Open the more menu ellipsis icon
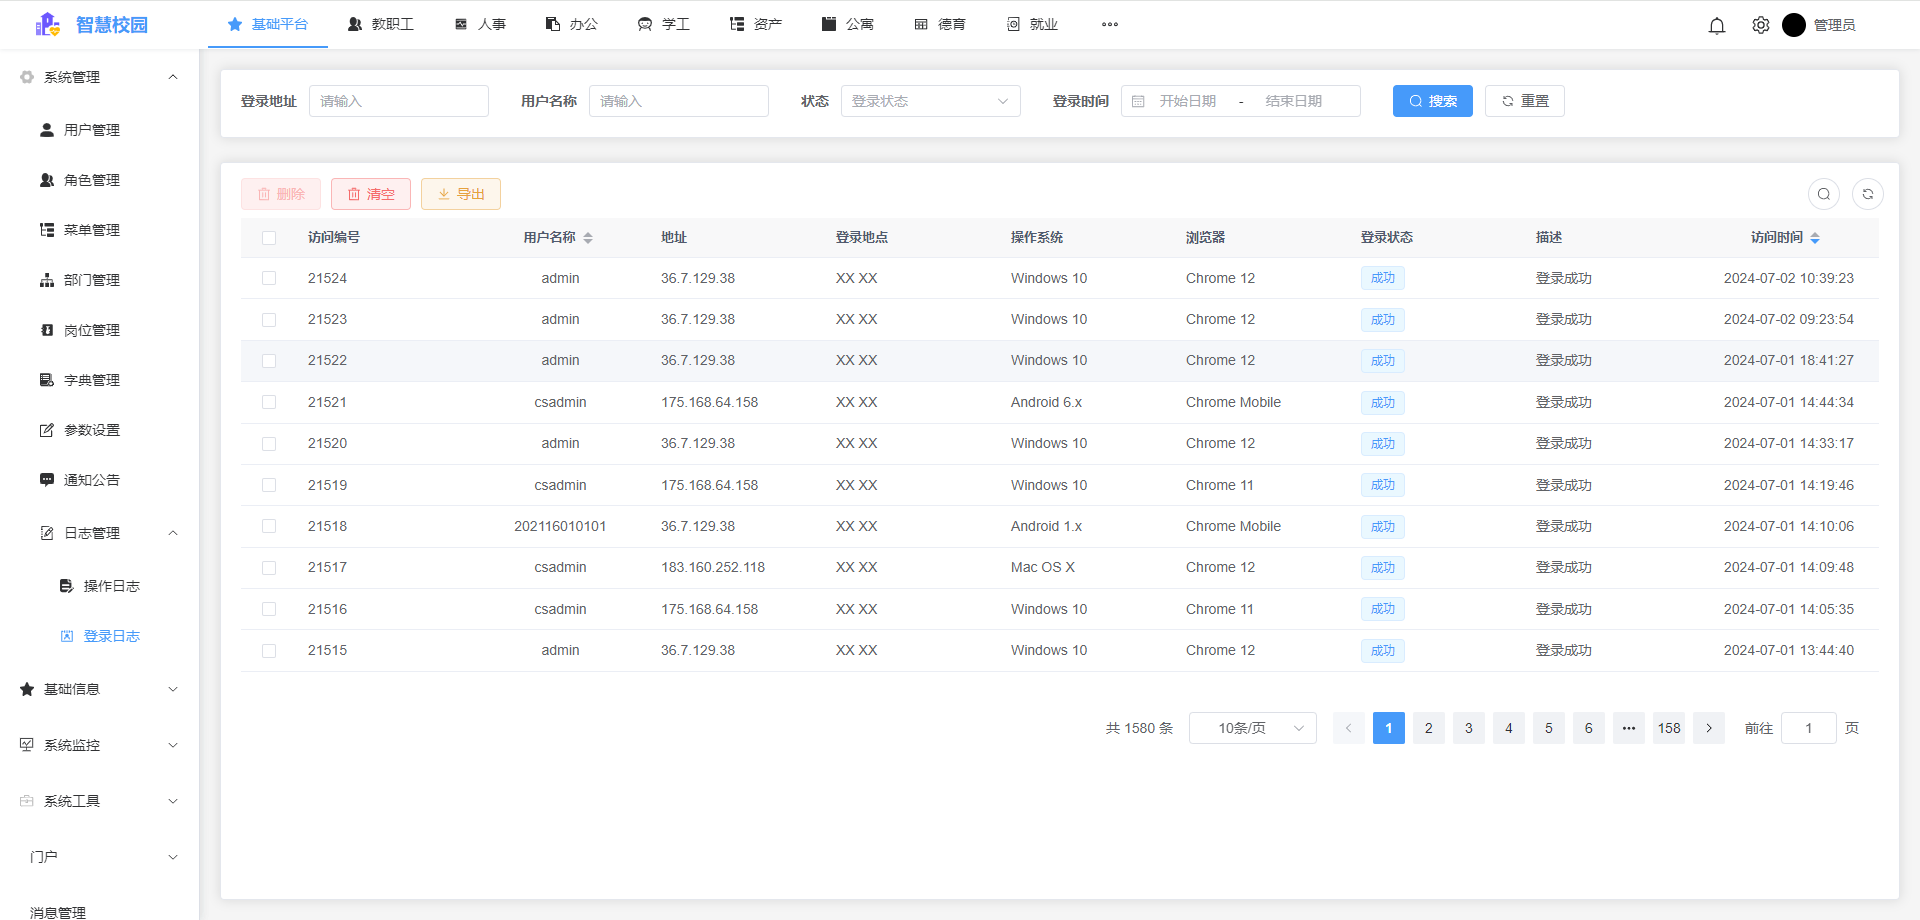 (x=1109, y=25)
